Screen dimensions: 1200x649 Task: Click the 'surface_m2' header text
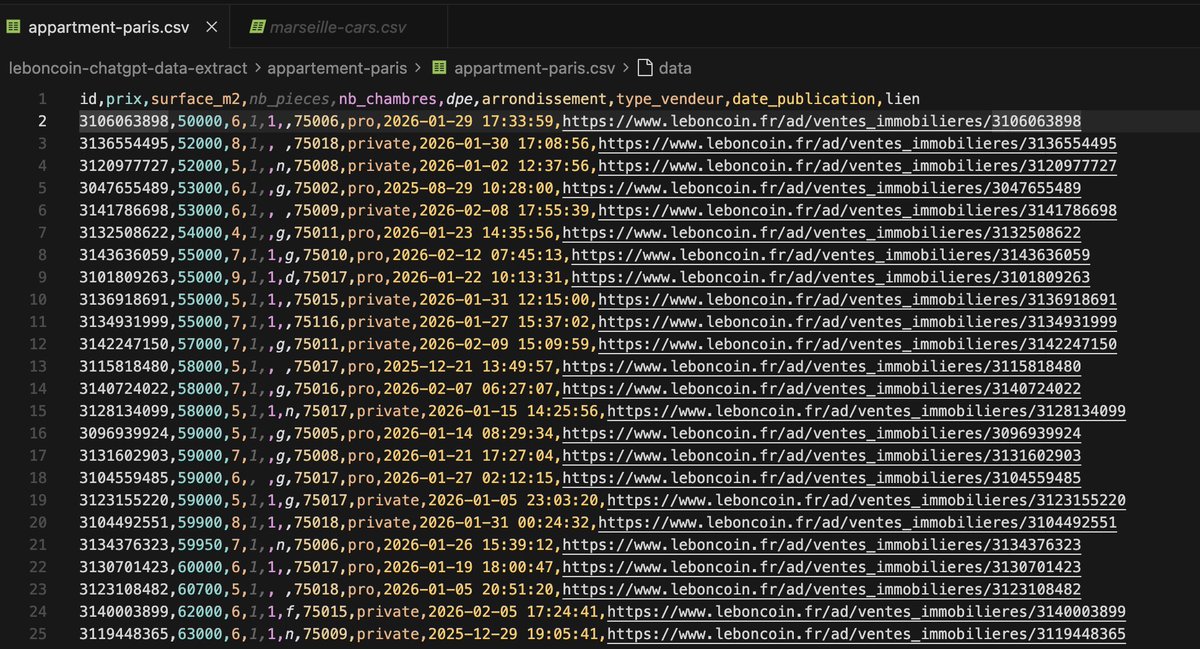coord(196,99)
